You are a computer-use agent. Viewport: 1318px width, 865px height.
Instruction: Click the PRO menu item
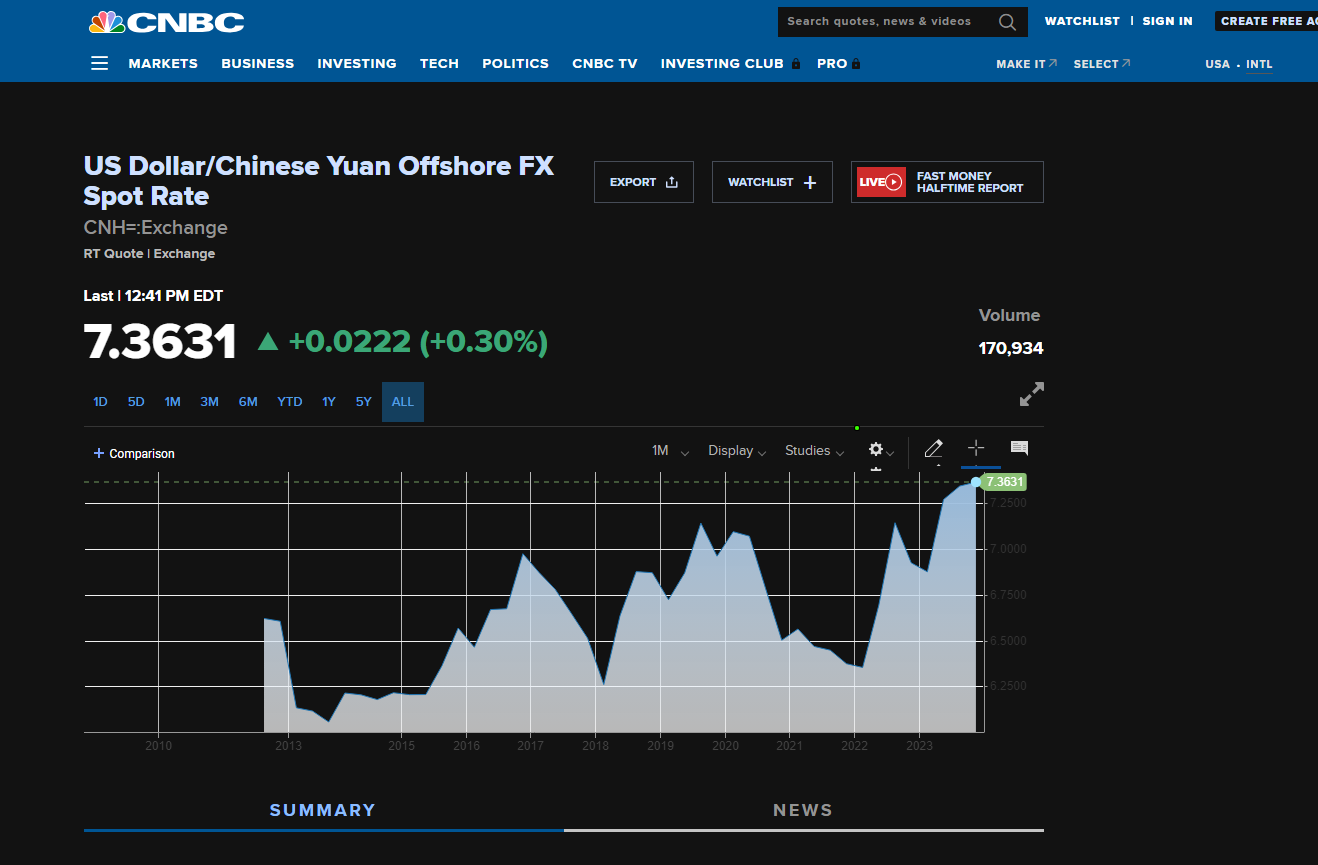(x=832, y=63)
